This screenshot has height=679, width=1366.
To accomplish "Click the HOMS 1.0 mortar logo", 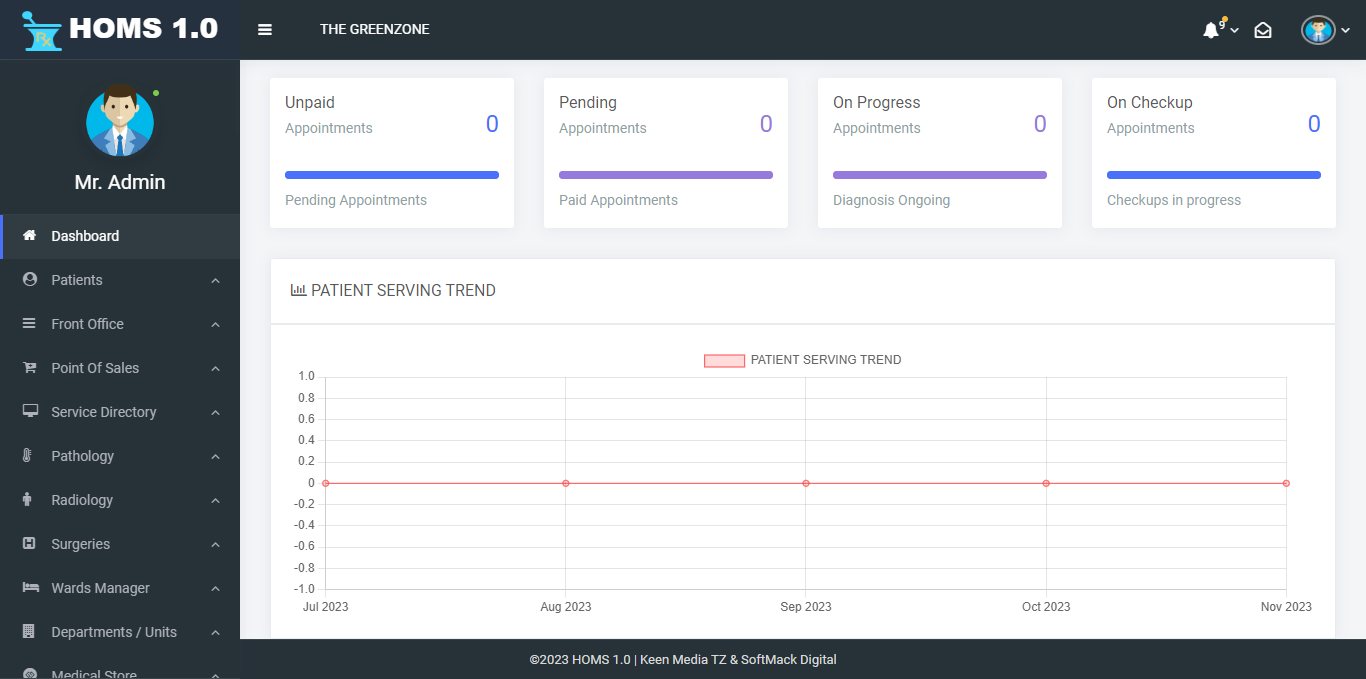I will click(42, 30).
